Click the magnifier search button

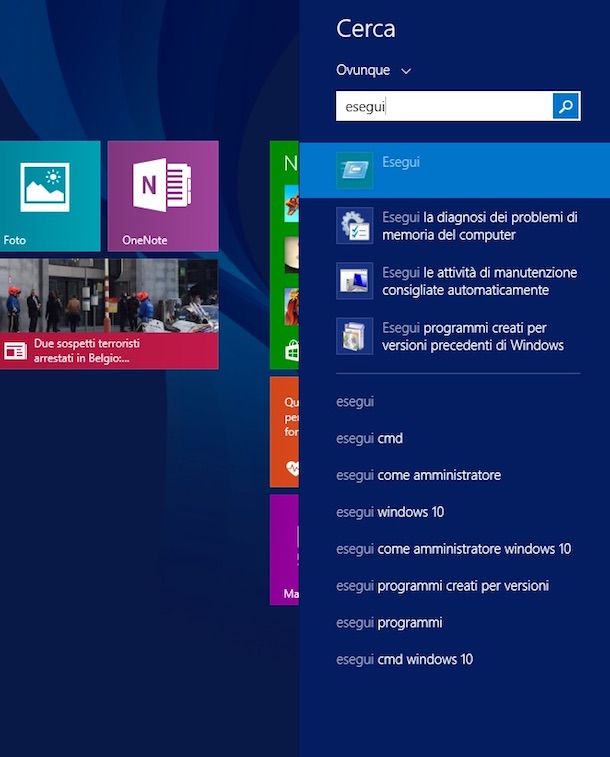pos(566,106)
